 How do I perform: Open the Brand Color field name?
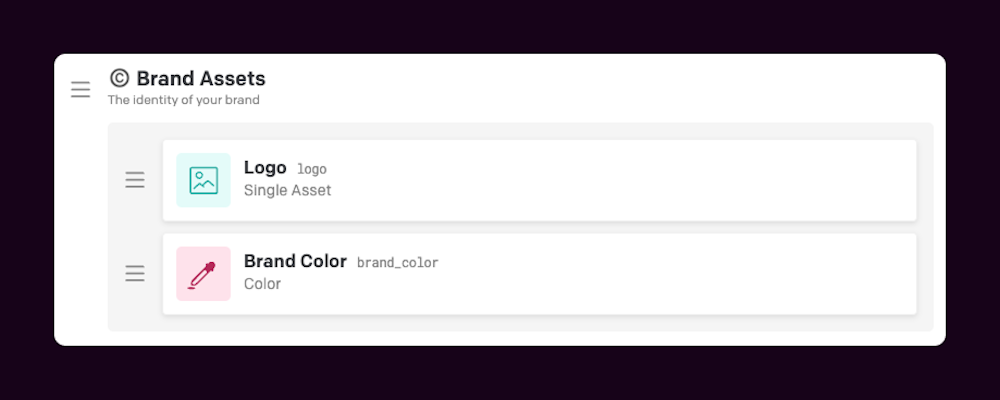click(295, 262)
